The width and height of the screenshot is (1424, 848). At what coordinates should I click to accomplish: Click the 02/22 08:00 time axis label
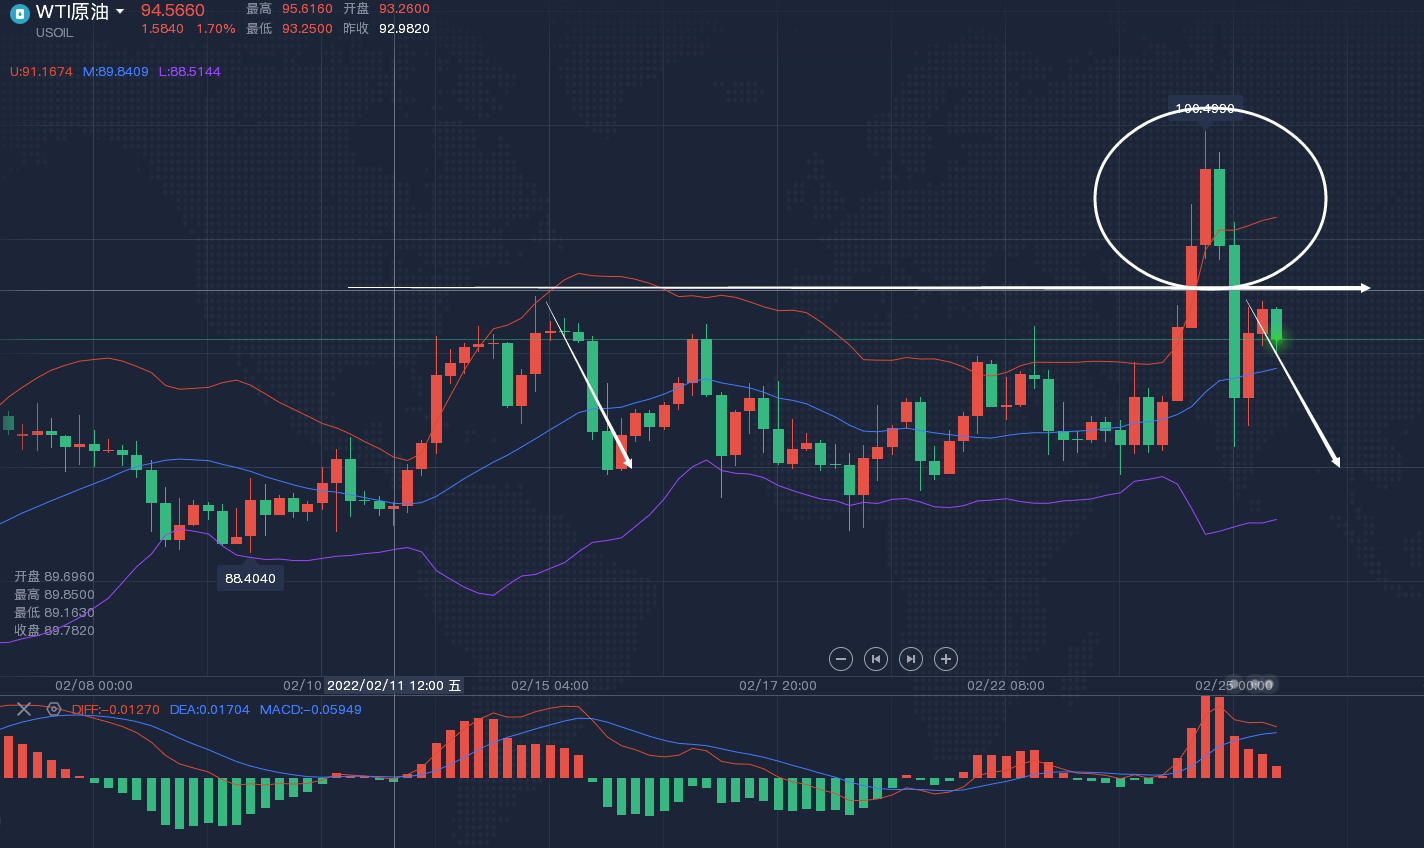pyautogui.click(x=1005, y=686)
